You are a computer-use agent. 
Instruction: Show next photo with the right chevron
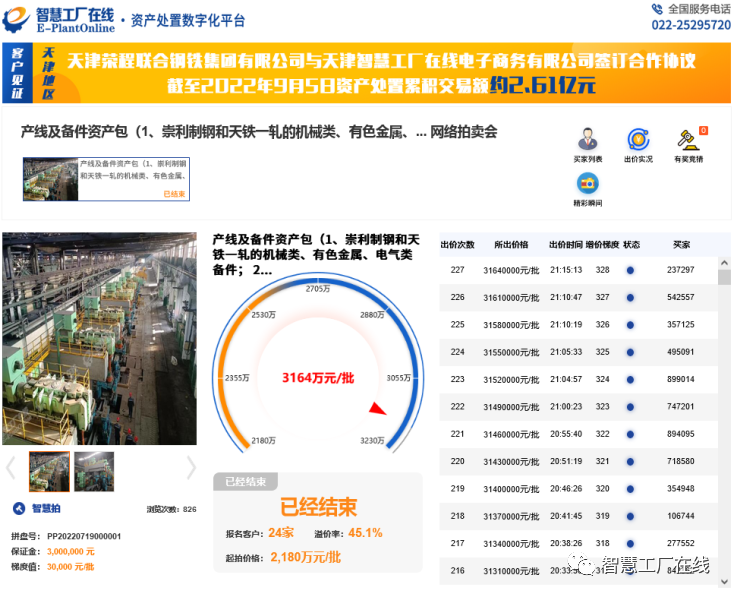click(191, 468)
